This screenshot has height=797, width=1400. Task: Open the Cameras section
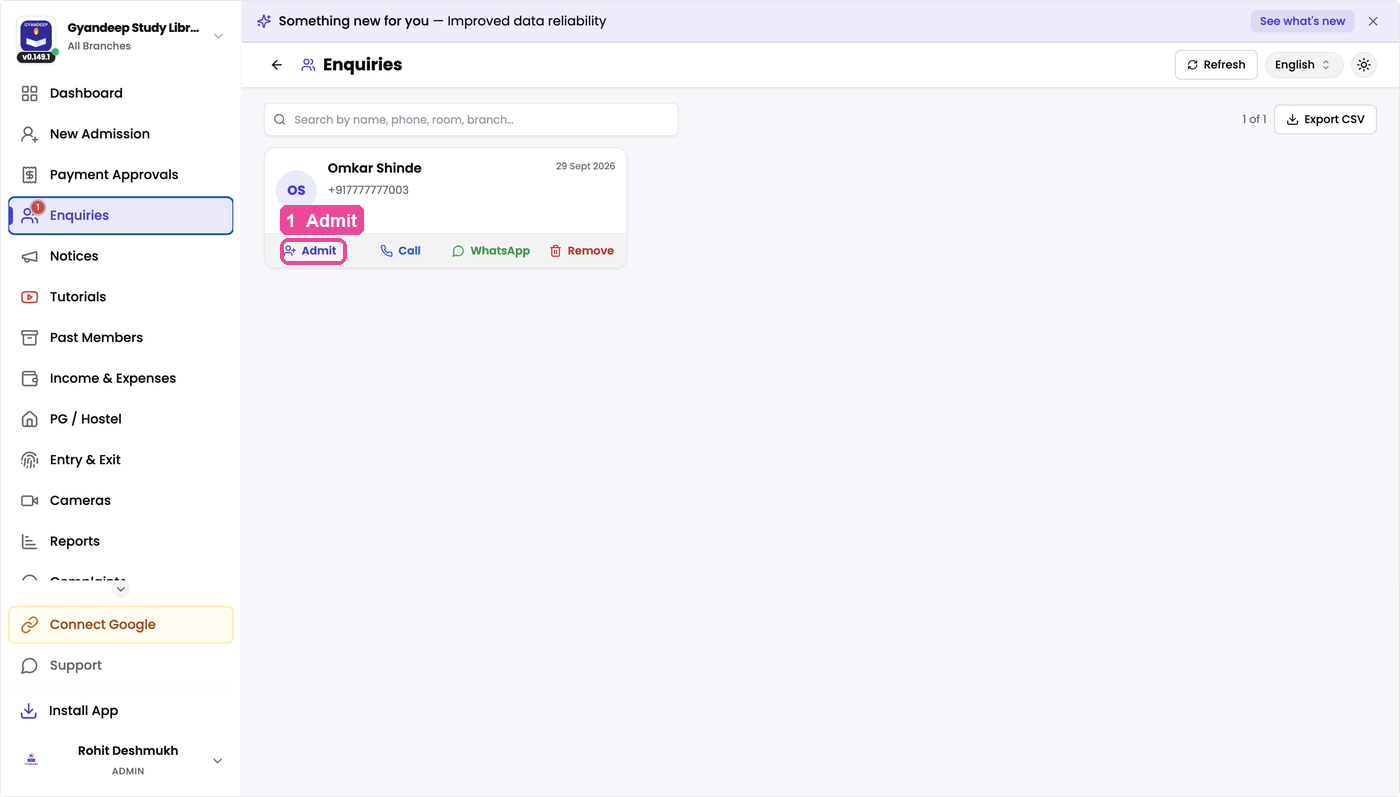[x=121, y=501]
